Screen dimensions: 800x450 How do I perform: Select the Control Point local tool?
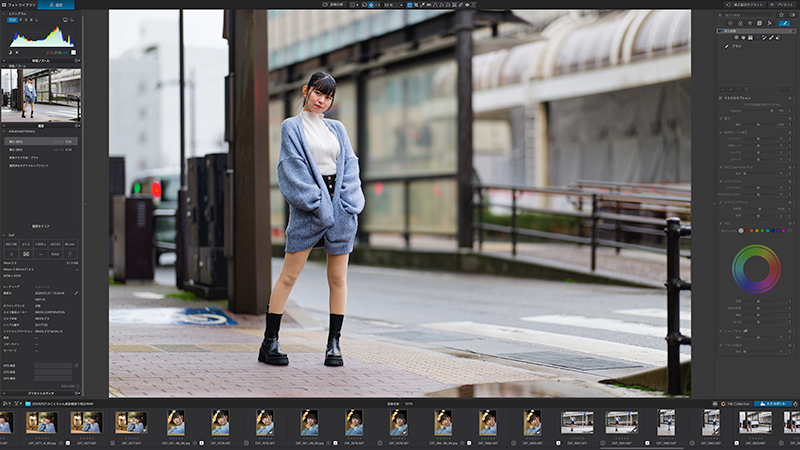pos(736,38)
